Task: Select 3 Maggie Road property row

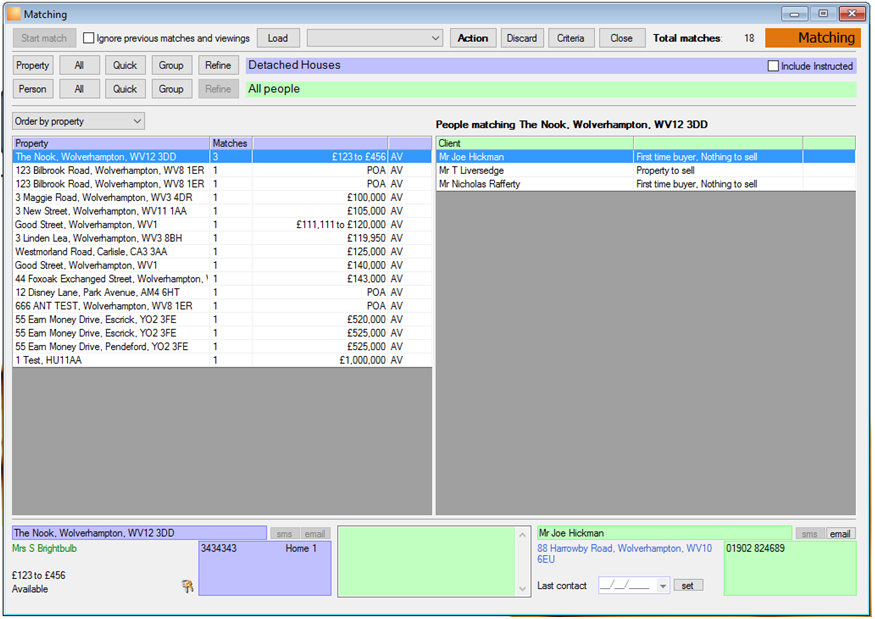Action: [222, 198]
